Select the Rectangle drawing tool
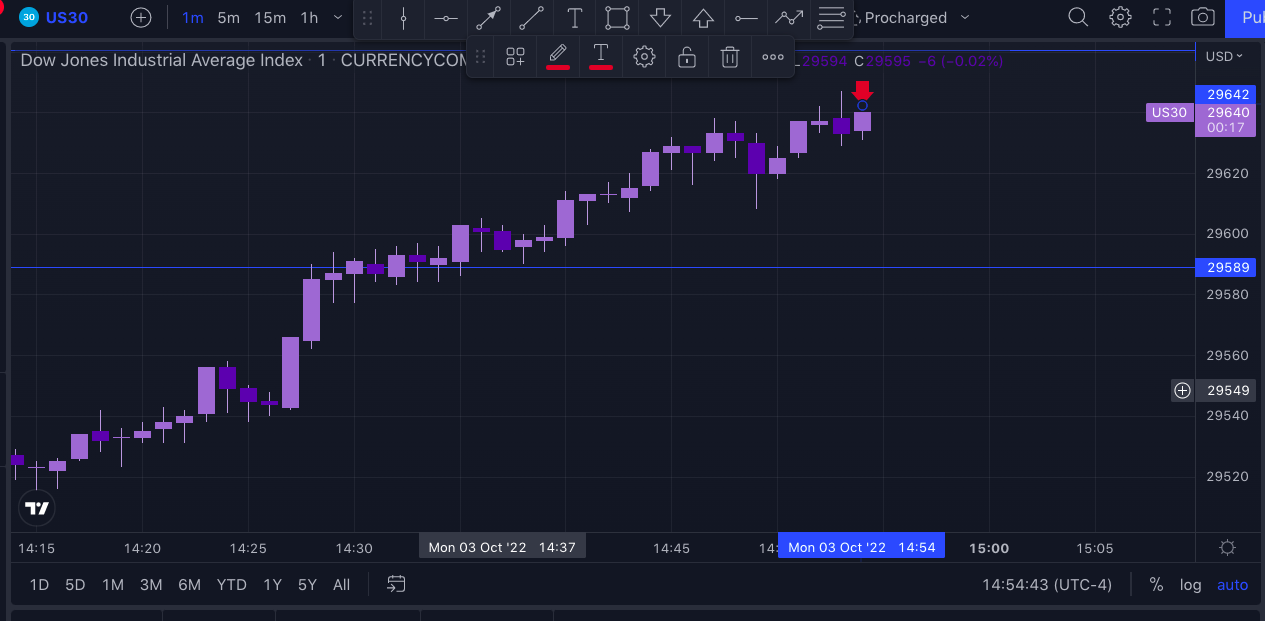 coord(616,17)
